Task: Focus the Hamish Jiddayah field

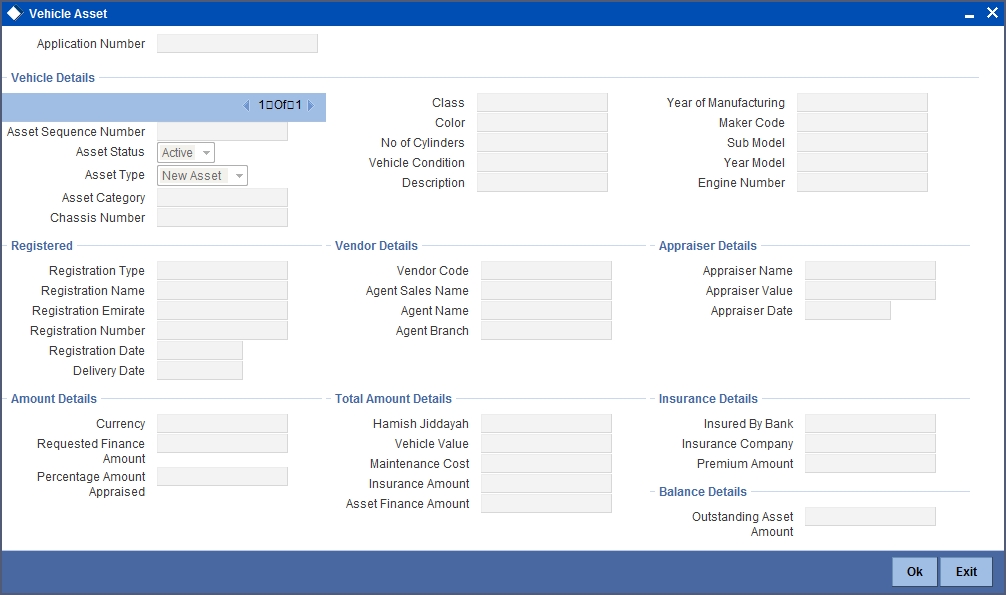Action: [546, 424]
